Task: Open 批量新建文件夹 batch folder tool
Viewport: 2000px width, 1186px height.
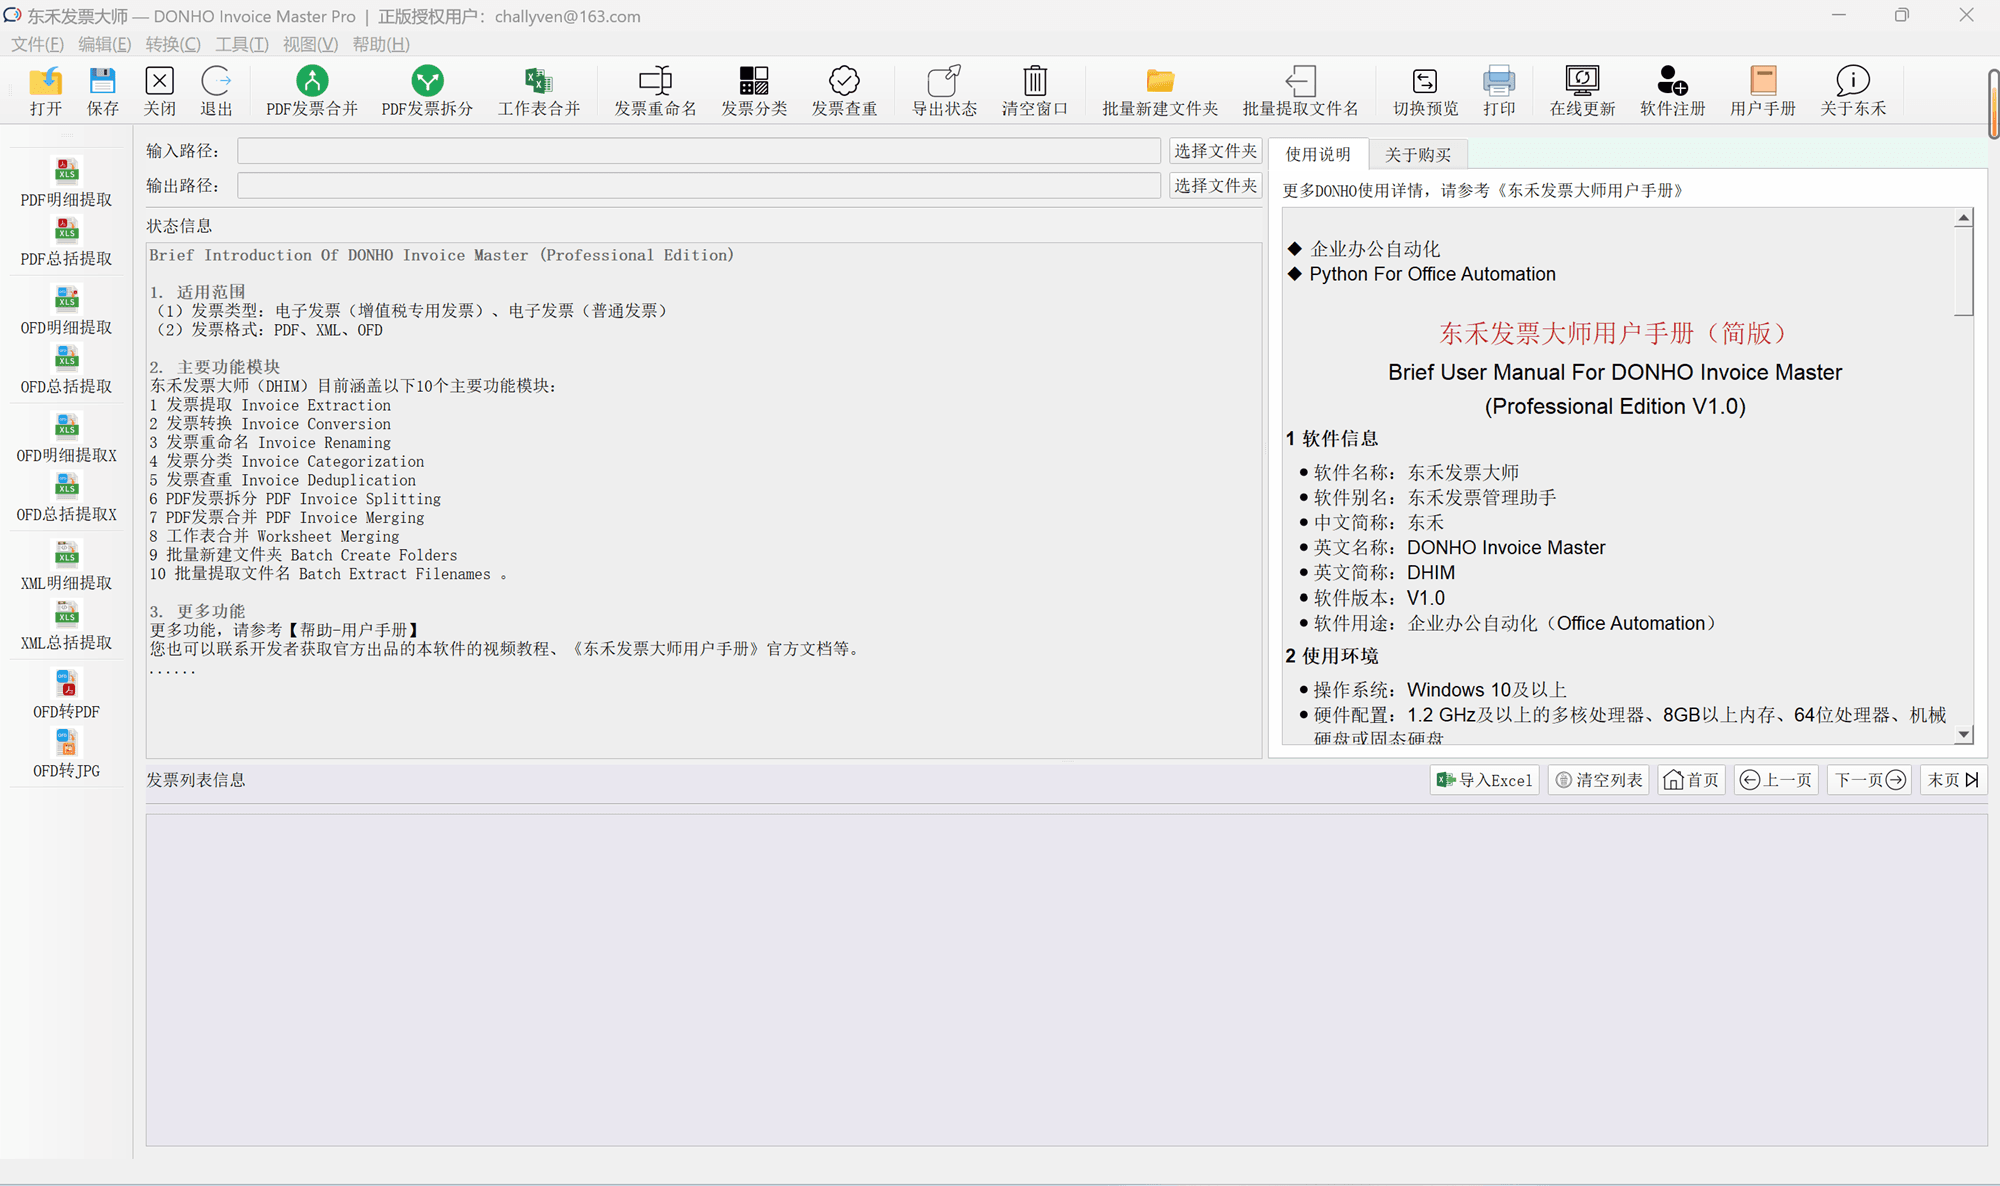Action: (x=1160, y=91)
